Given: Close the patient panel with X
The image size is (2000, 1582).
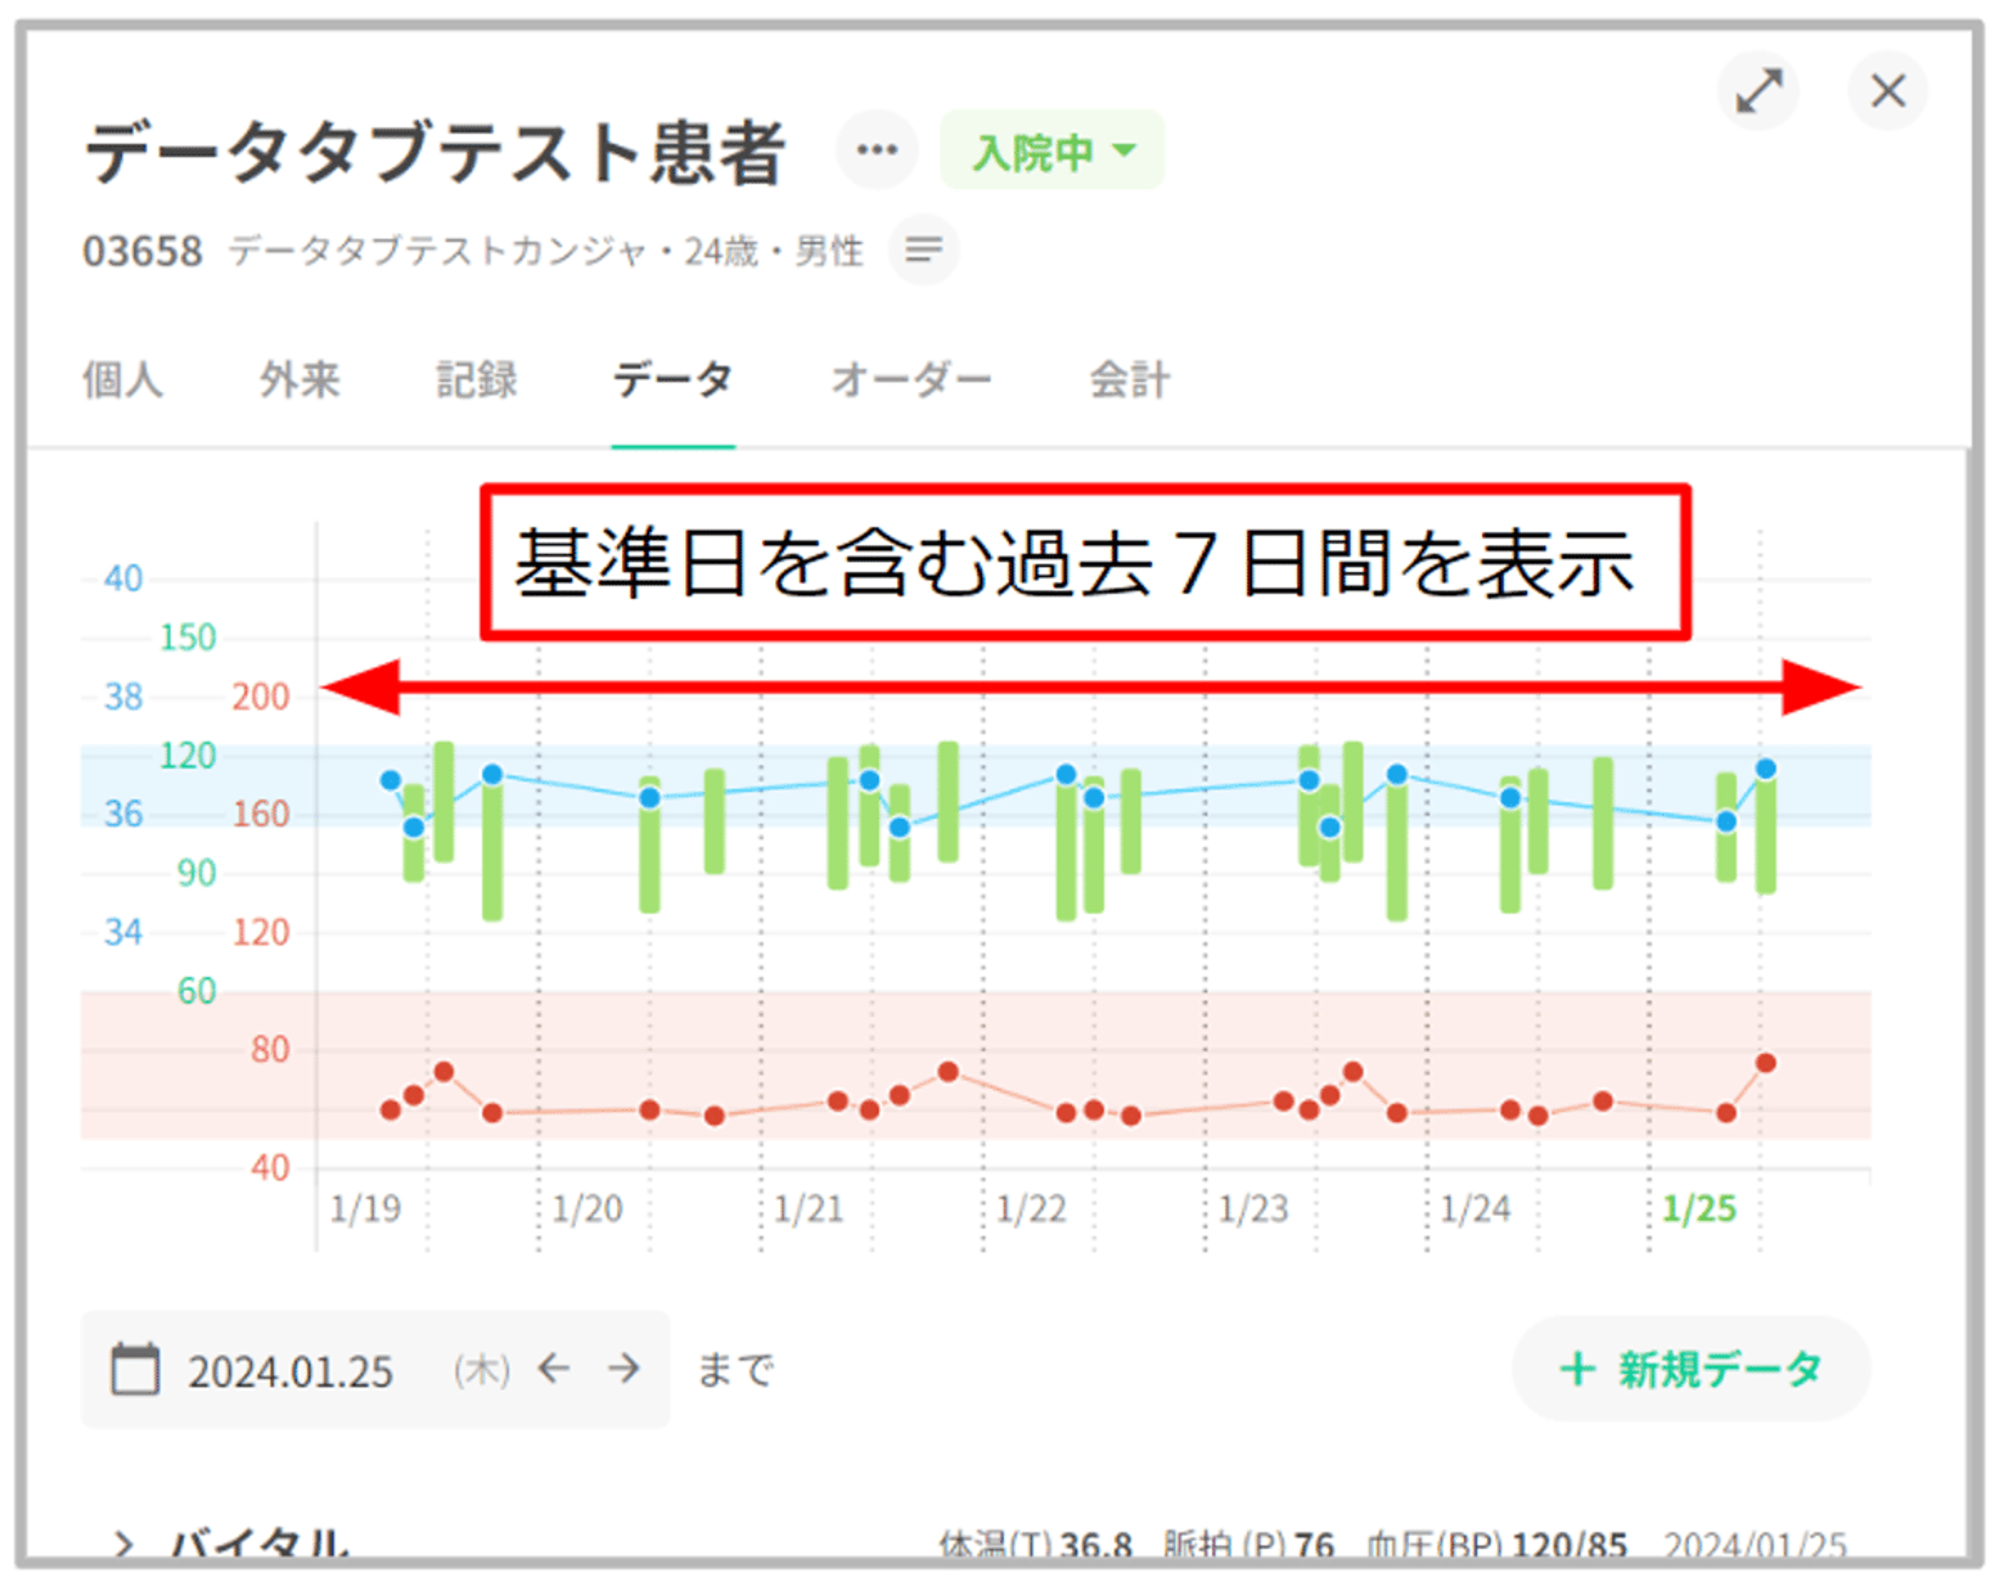Looking at the screenshot, I should [1887, 91].
